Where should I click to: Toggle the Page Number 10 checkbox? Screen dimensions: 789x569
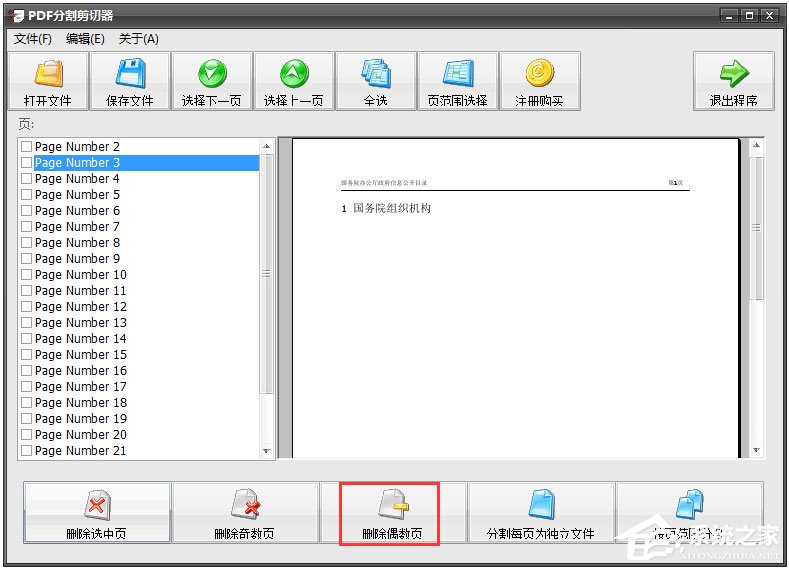pyautogui.click(x=26, y=275)
